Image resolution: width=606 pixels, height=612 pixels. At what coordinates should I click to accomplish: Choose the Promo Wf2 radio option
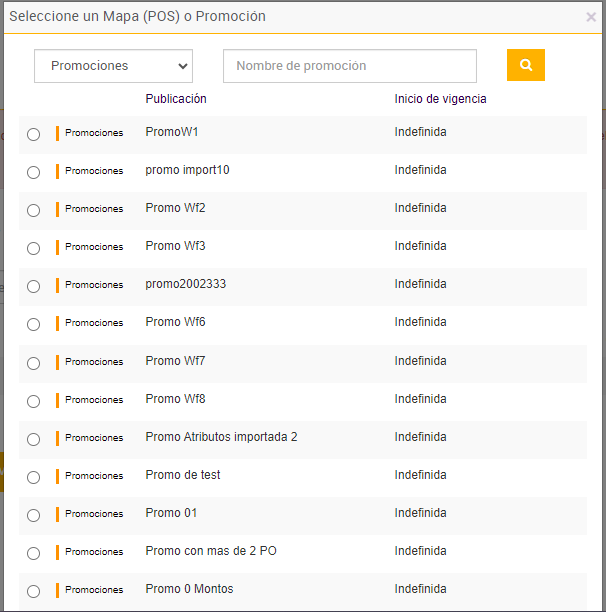coord(34,210)
